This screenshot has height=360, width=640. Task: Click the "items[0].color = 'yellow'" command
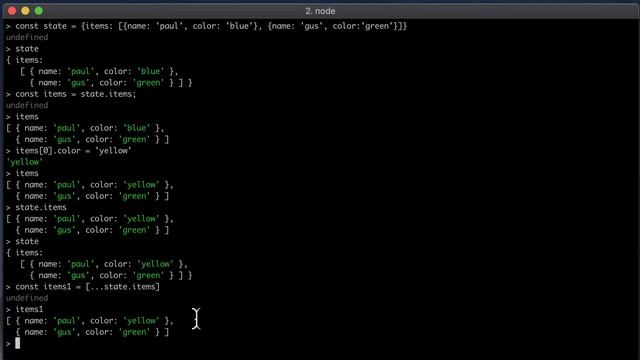pyautogui.click(x=69, y=151)
